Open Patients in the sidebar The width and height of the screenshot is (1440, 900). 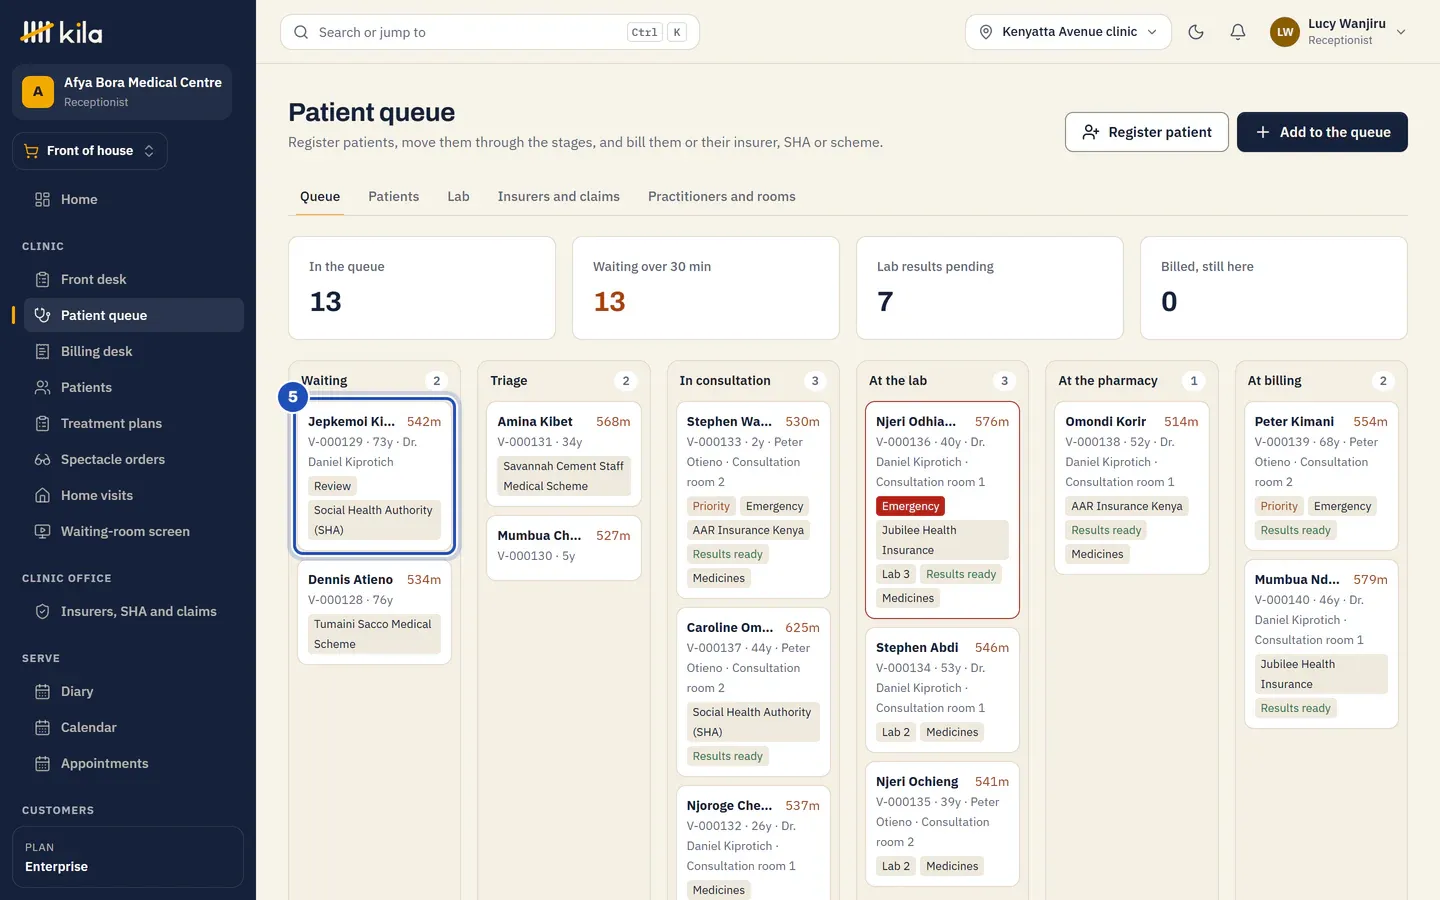134,387
